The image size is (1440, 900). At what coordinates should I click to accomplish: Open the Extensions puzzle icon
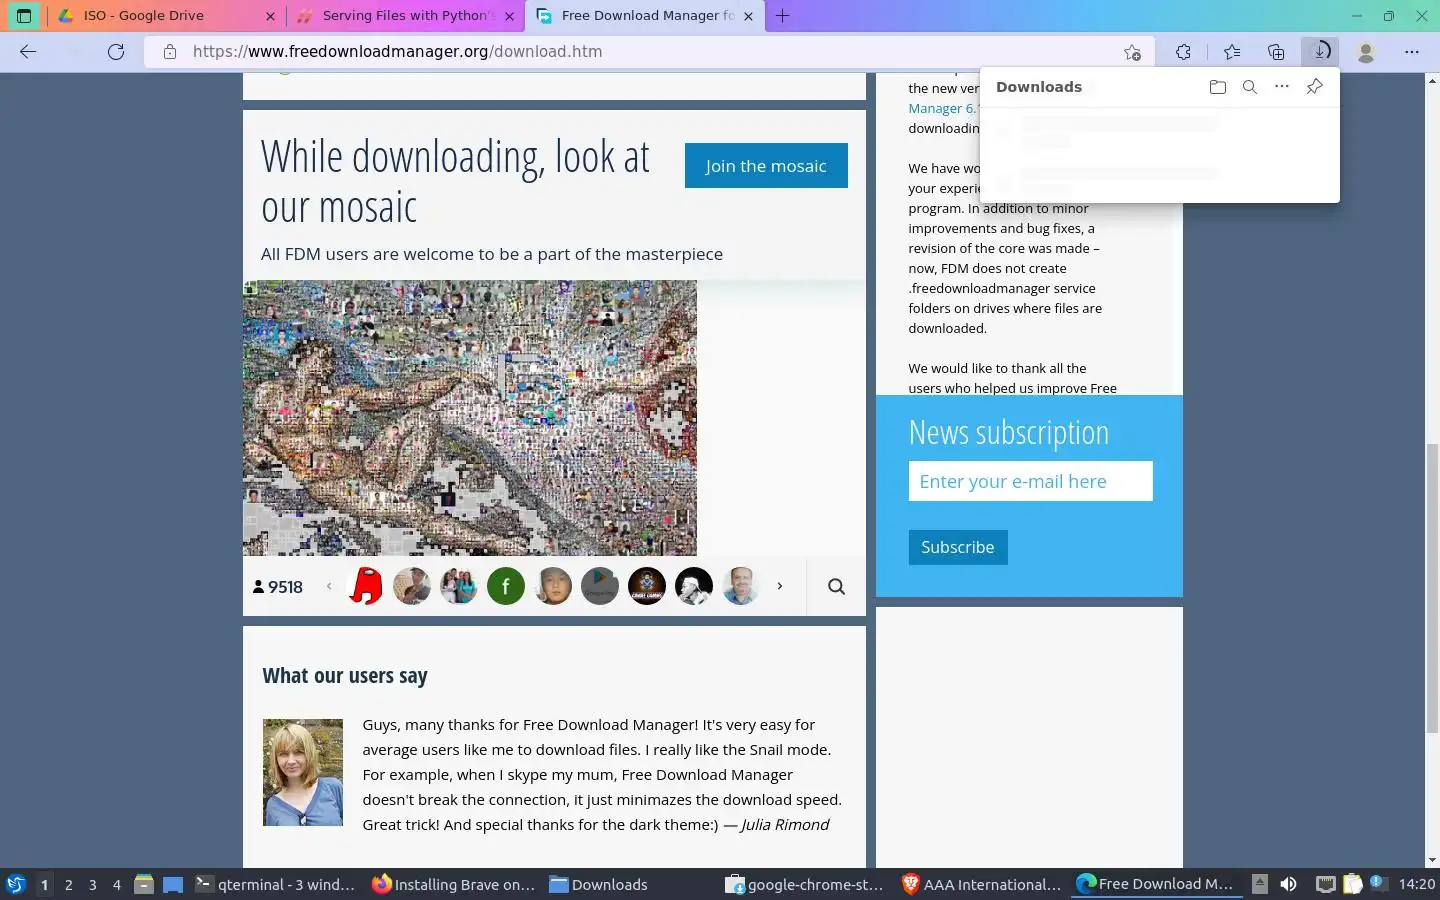pyautogui.click(x=1183, y=52)
